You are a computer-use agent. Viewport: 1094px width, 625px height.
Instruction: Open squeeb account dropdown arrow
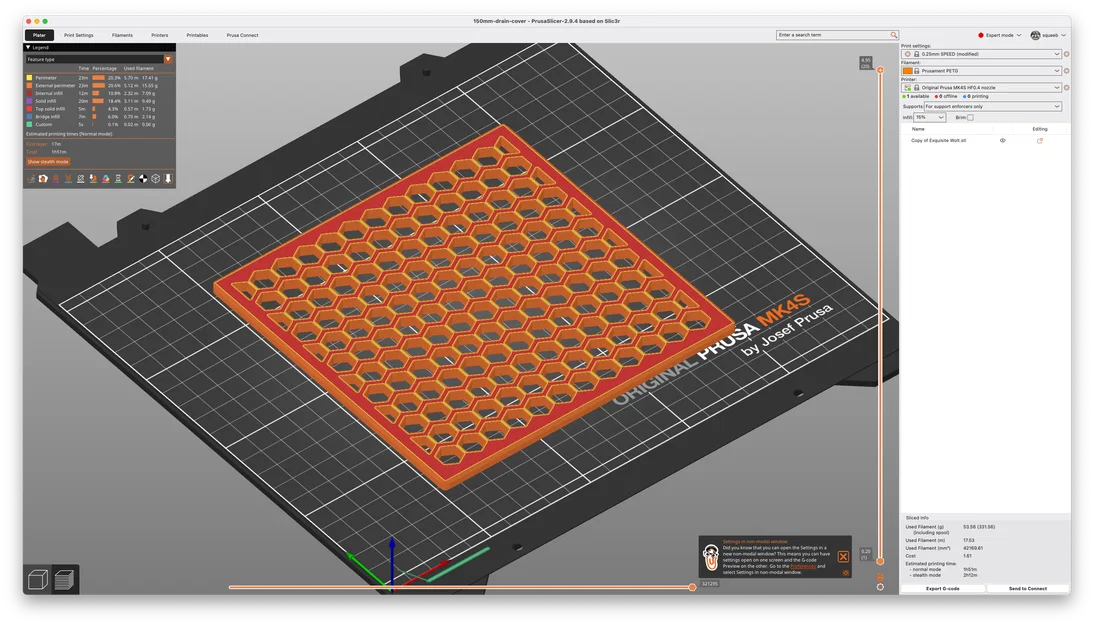coord(1063,35)
